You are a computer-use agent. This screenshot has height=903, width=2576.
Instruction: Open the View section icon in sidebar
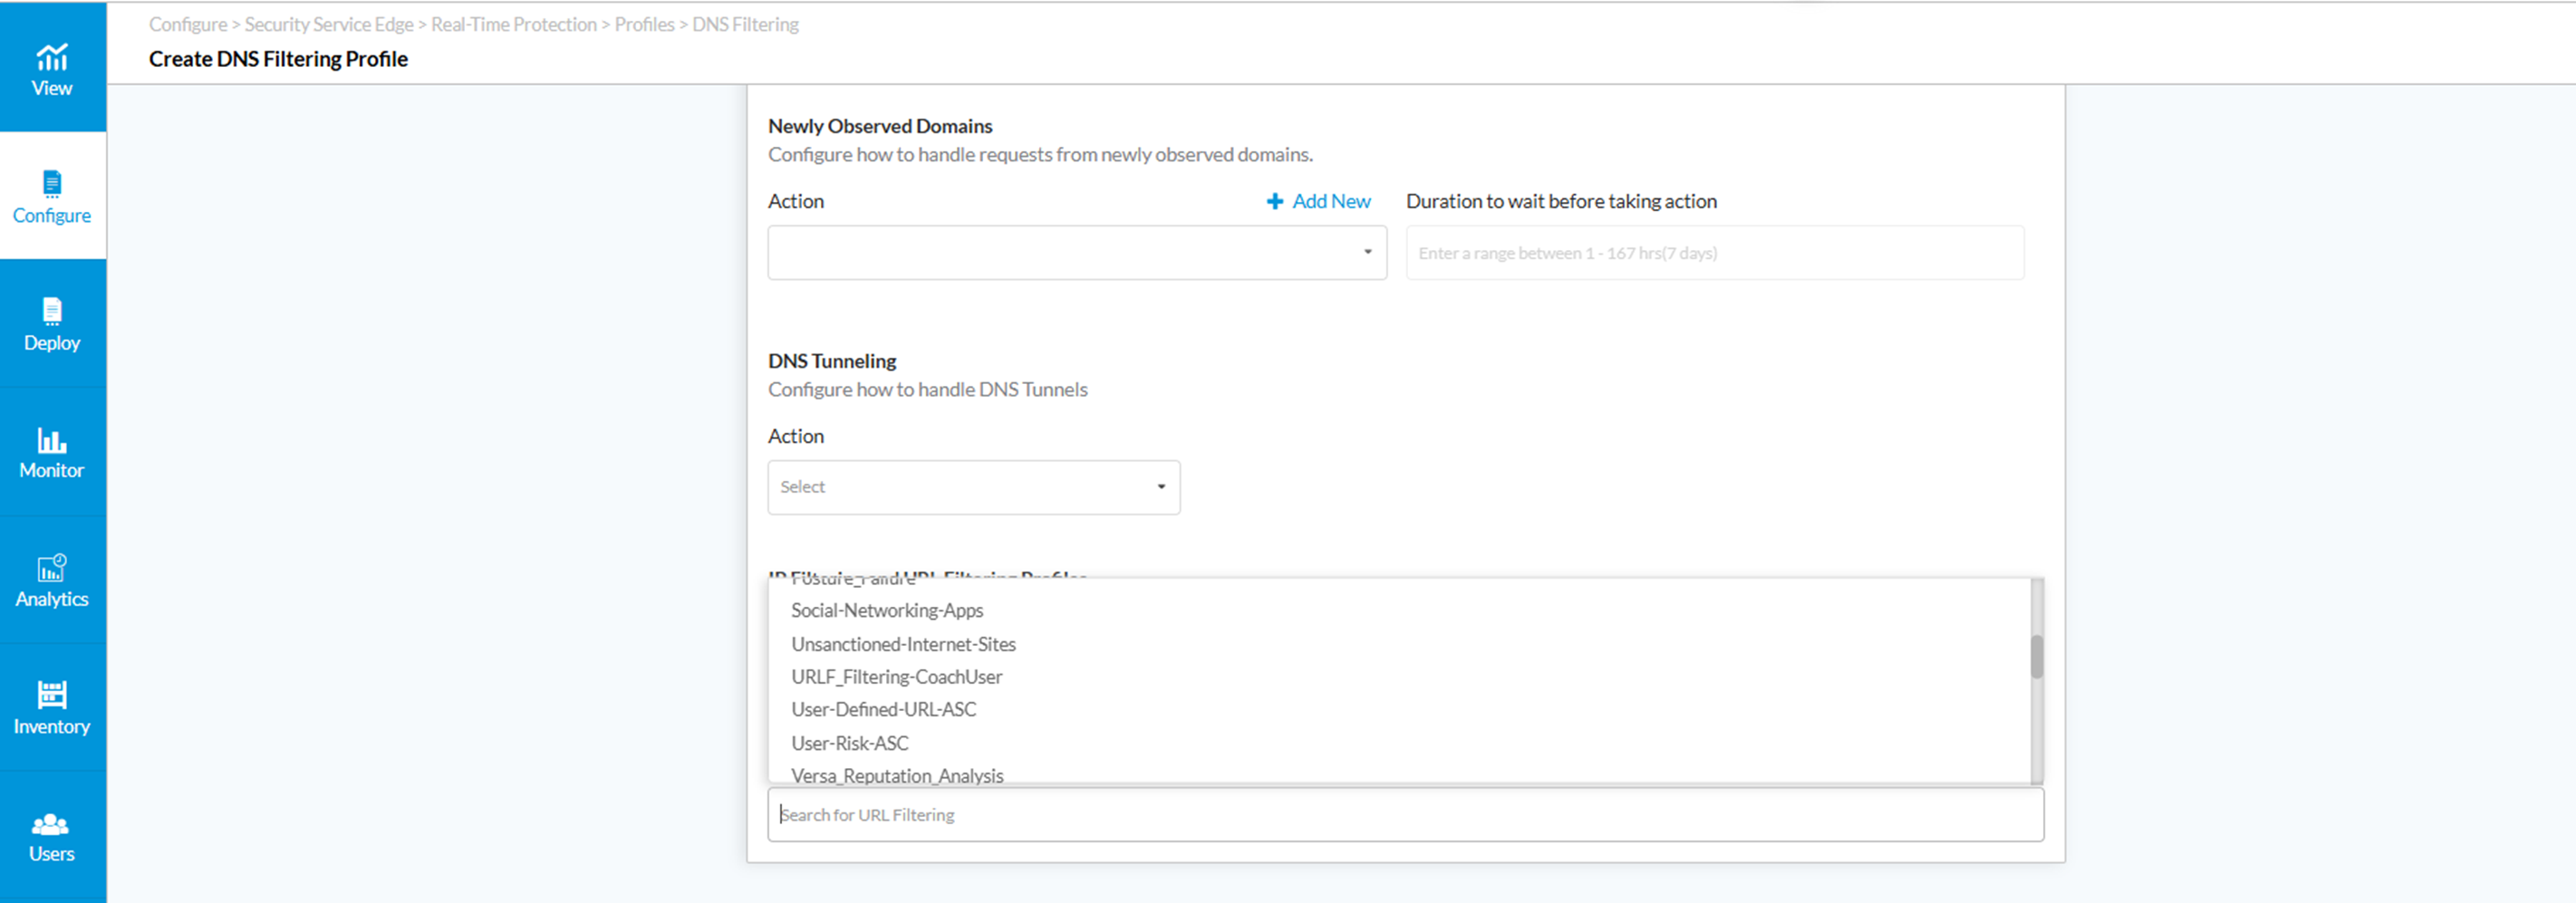(x=52, y=57)
